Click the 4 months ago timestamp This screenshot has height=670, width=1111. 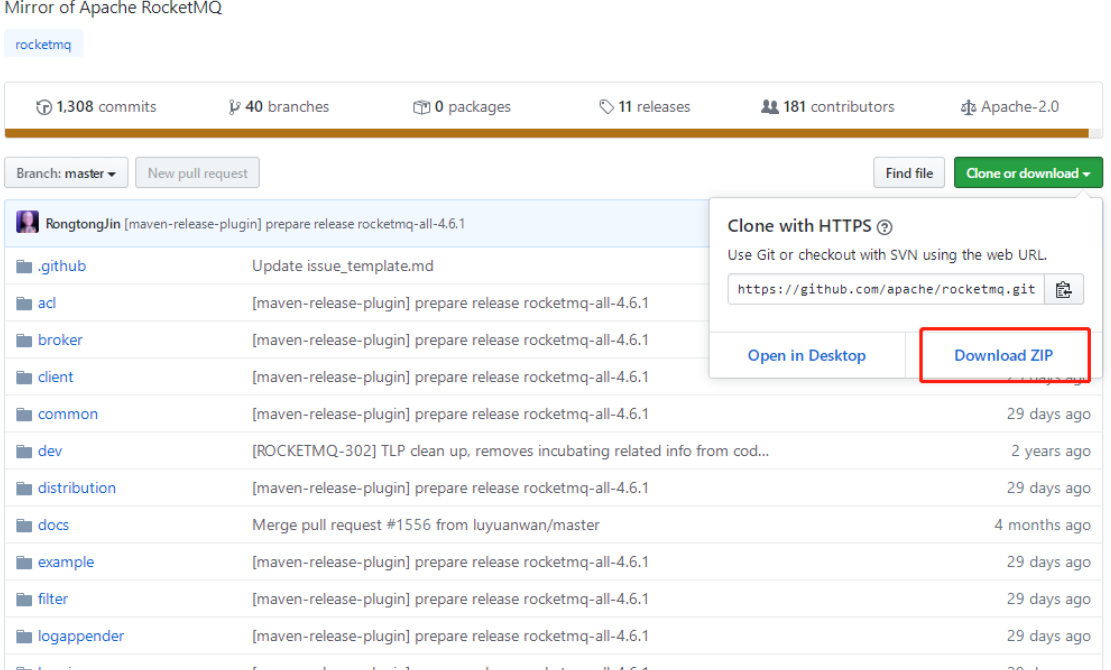coord(1042,525)
